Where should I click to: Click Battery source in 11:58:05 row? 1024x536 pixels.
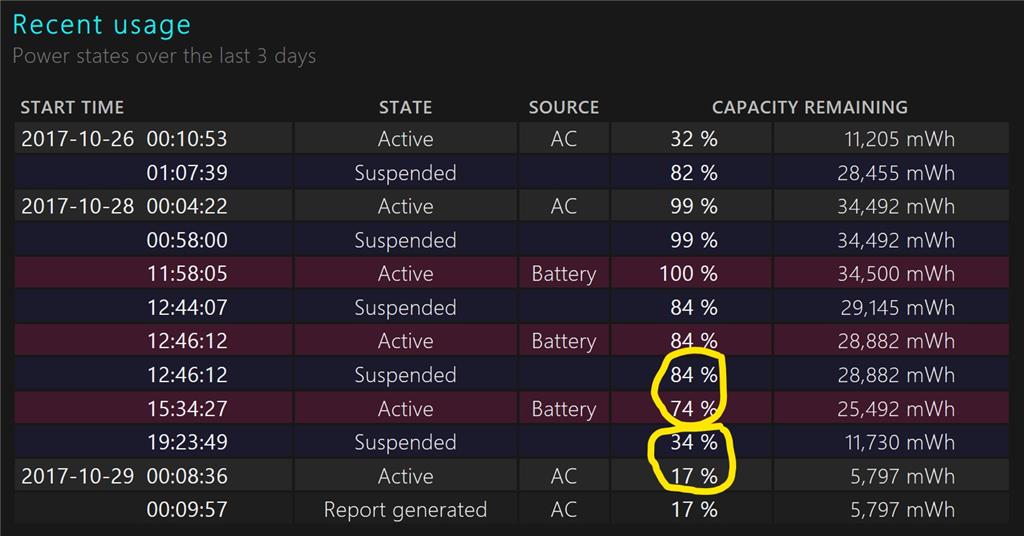[564, 273]
